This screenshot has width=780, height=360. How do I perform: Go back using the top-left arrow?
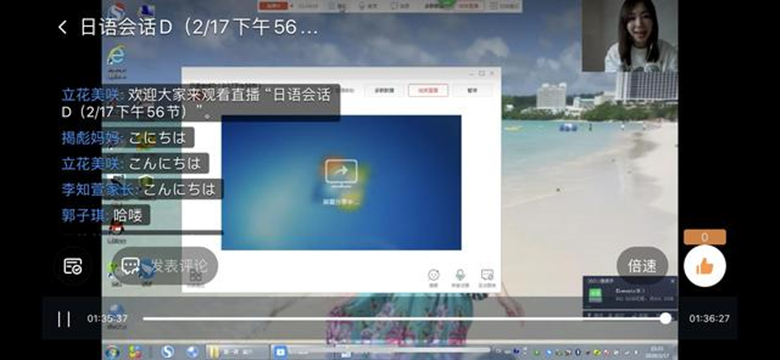click(62, 27)
